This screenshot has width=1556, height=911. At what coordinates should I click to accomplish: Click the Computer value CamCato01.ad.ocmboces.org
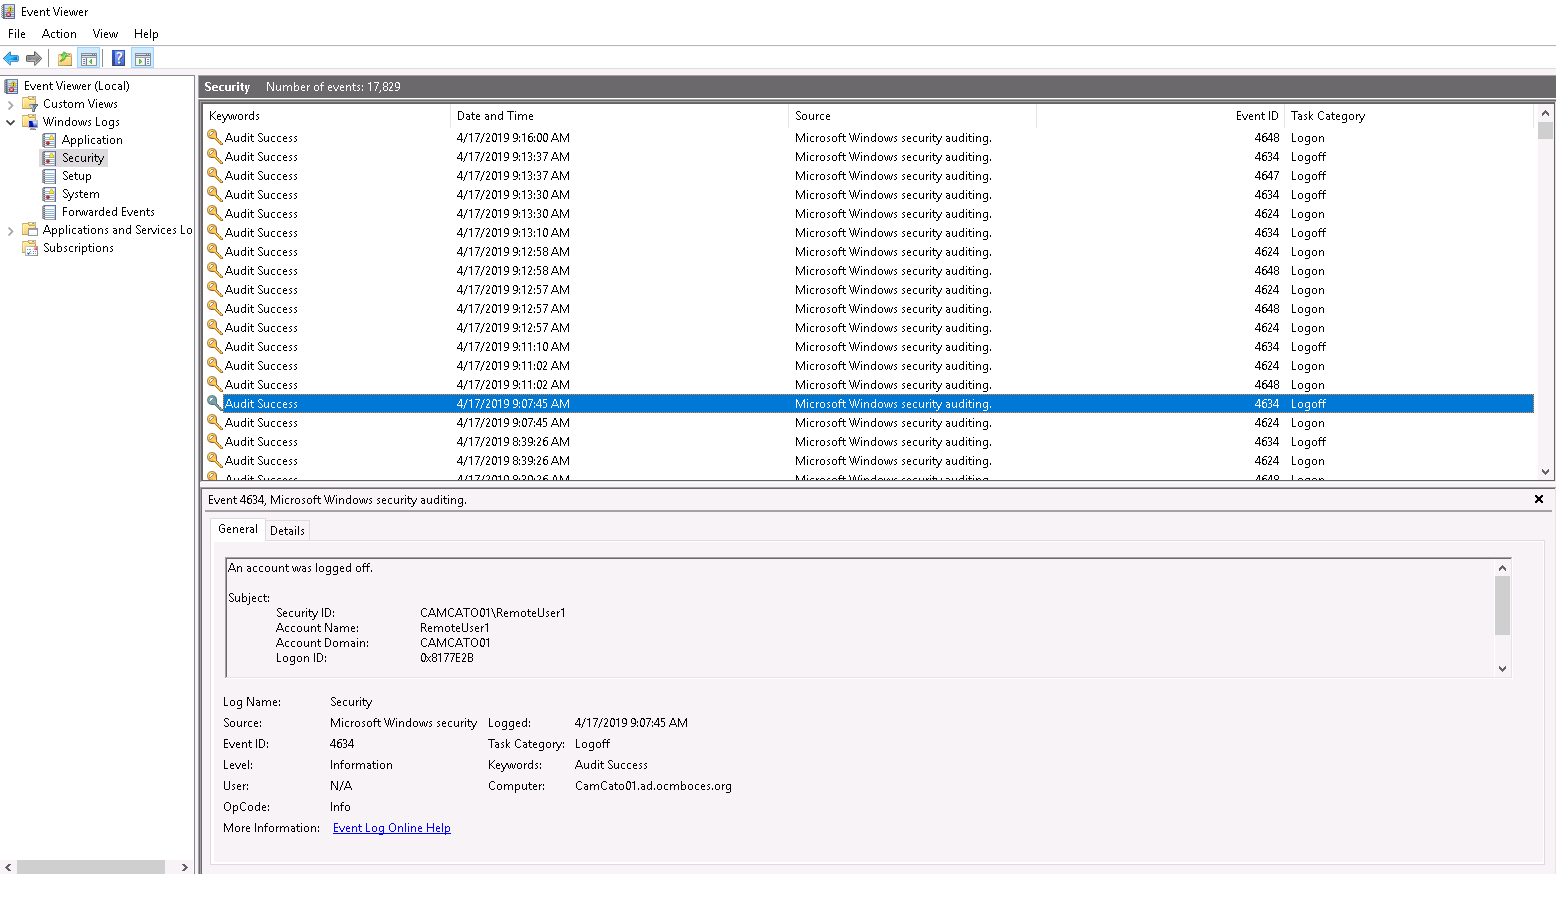pyautogui.click(x=653, y=786)
